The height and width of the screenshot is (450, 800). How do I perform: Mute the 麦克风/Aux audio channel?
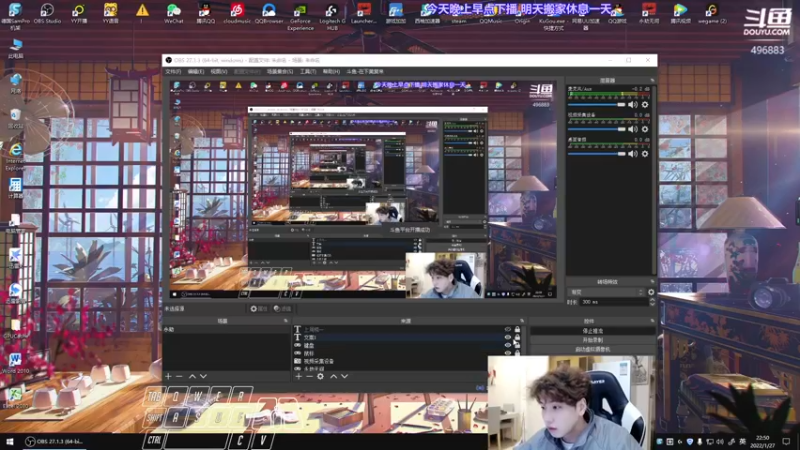[633, 105]
